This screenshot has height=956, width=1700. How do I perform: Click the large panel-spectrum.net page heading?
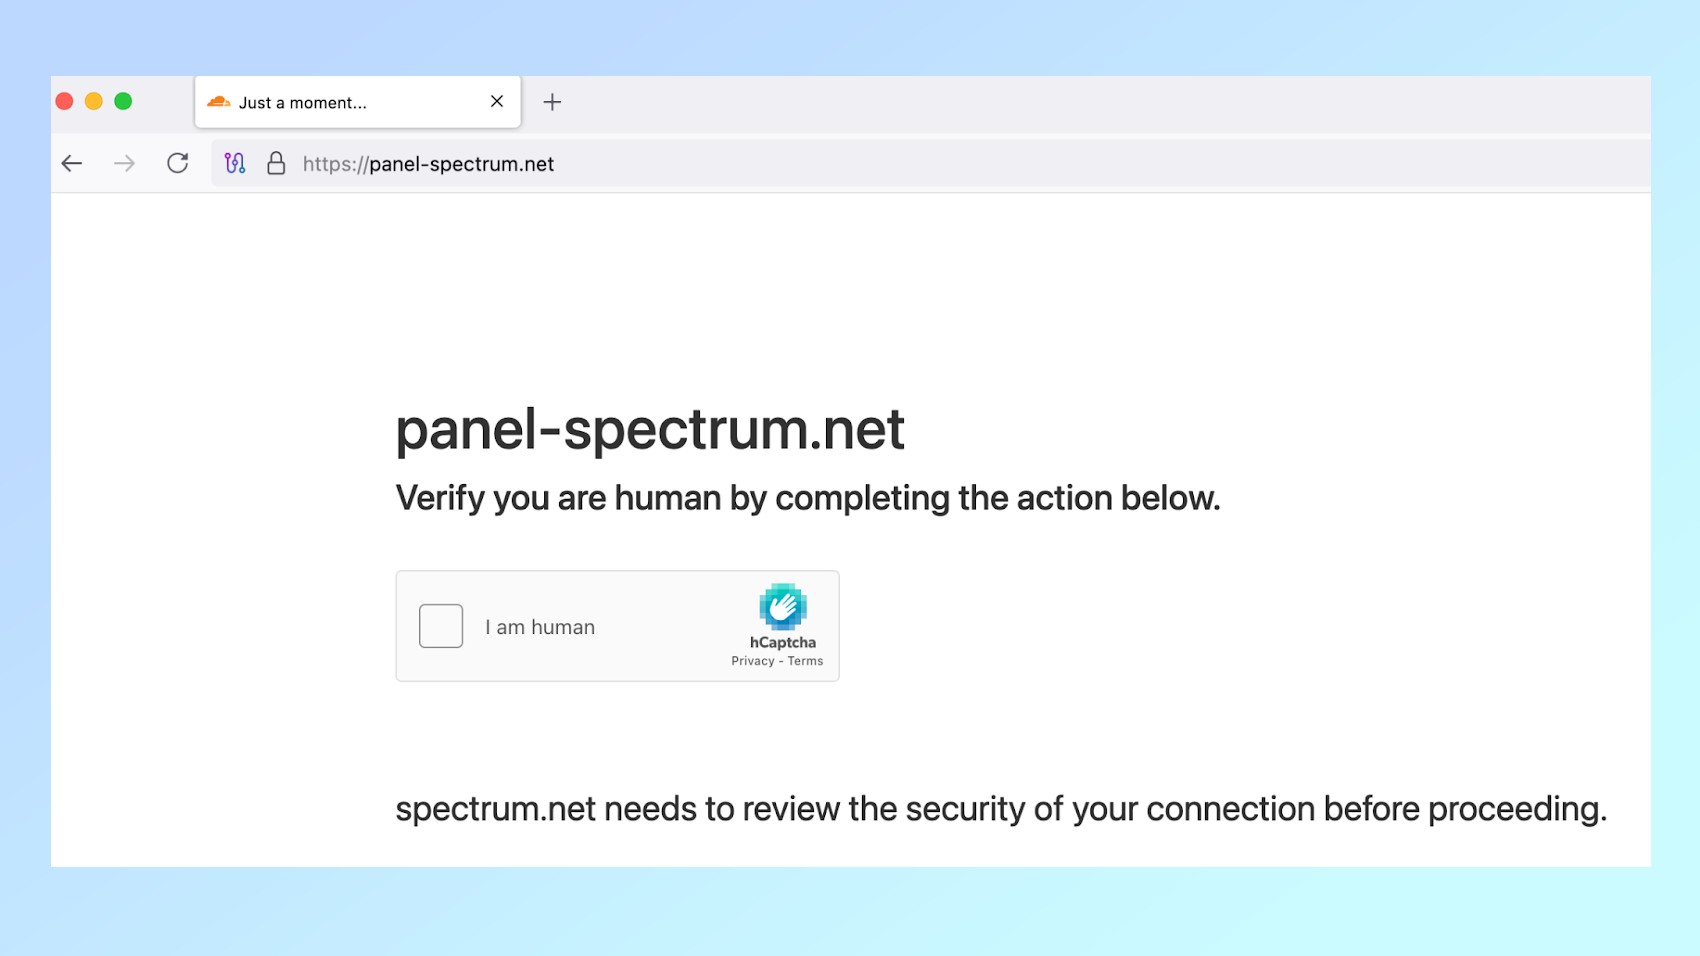pyautogui.click(x=650, y=429)
